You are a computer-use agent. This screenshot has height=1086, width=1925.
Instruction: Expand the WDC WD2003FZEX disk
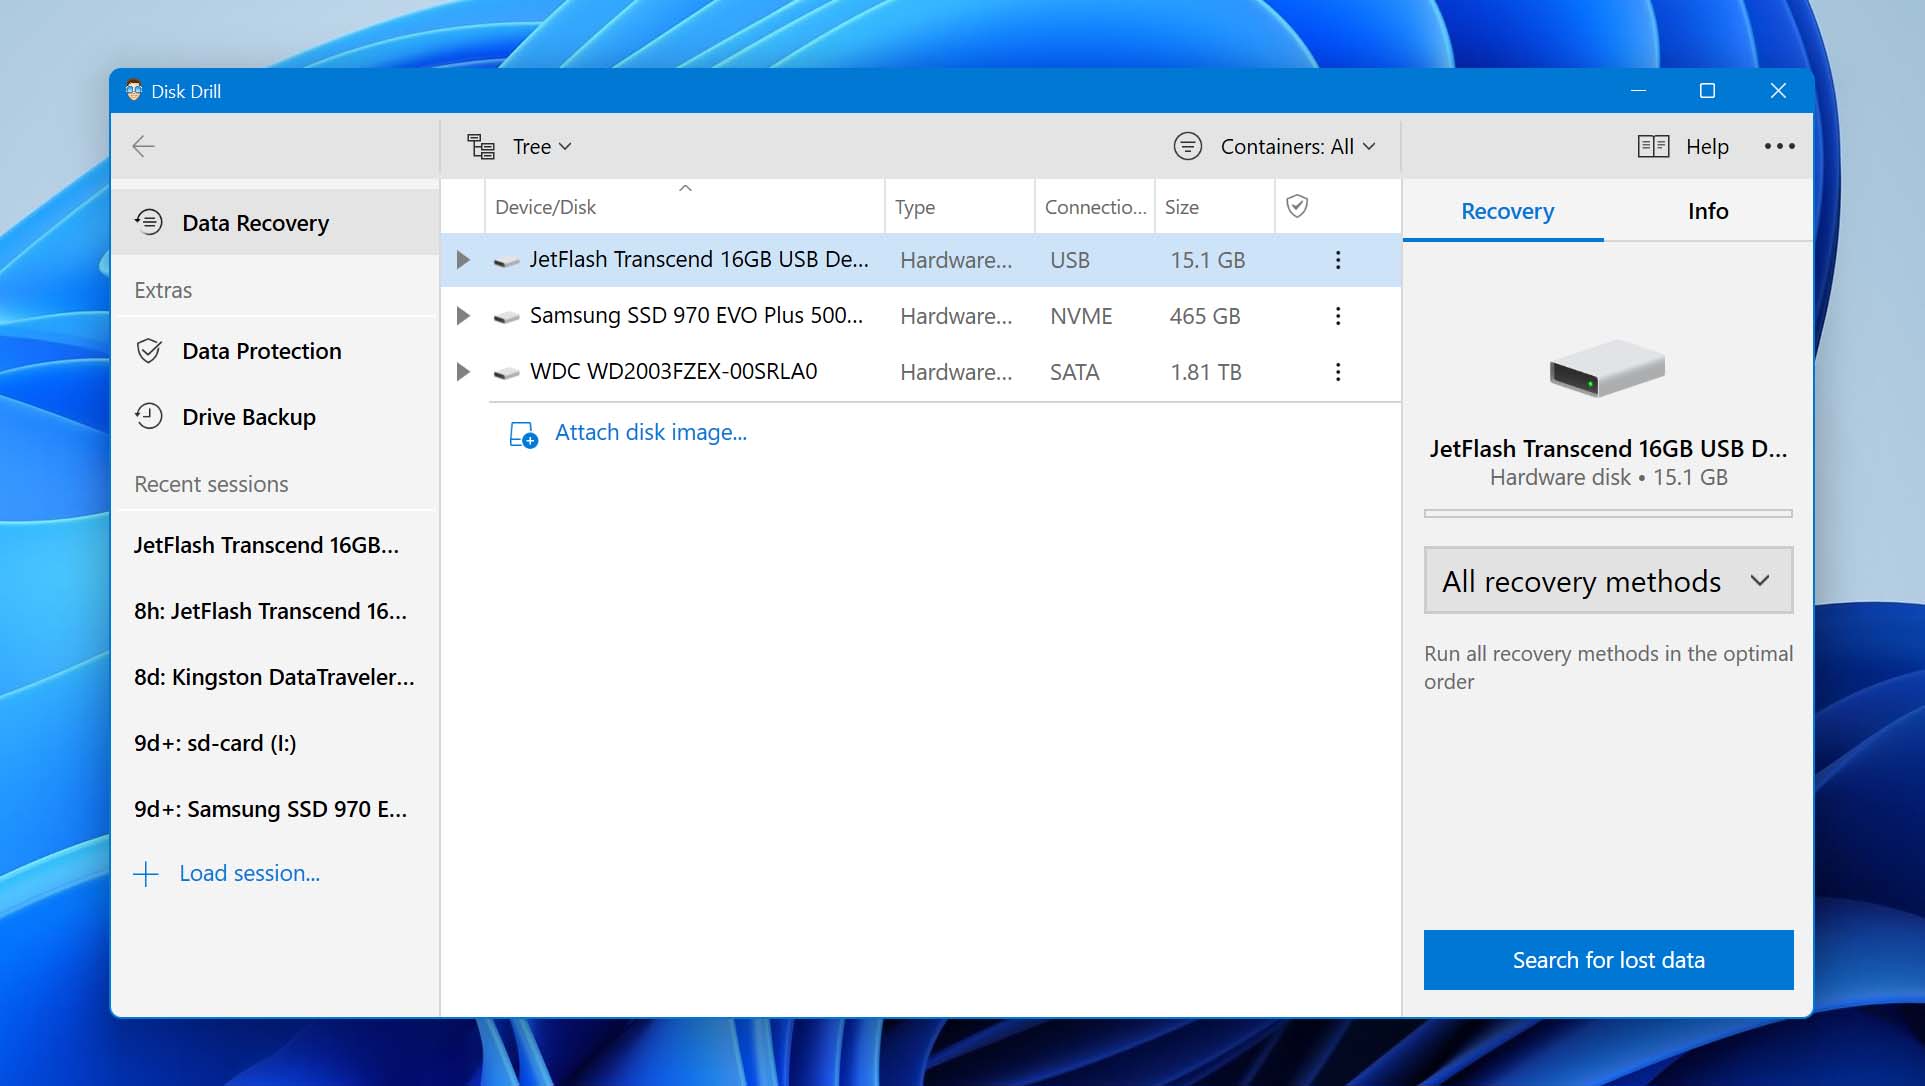point(463,373)
